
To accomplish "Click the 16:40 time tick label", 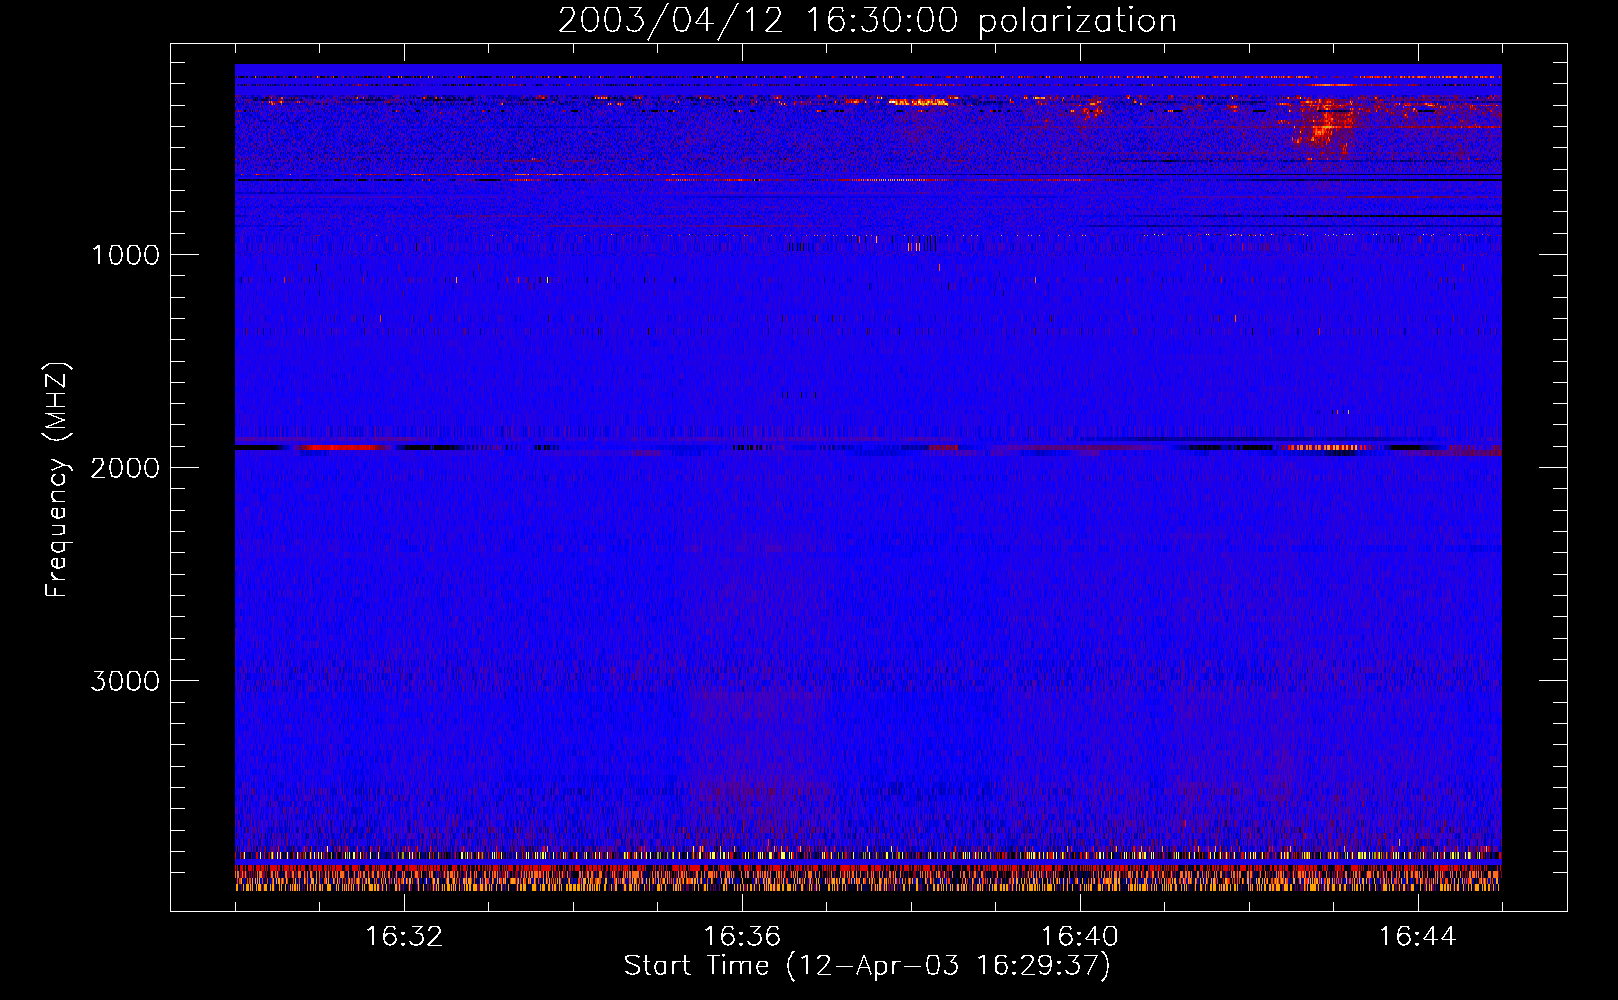I will click(1080, 937).
